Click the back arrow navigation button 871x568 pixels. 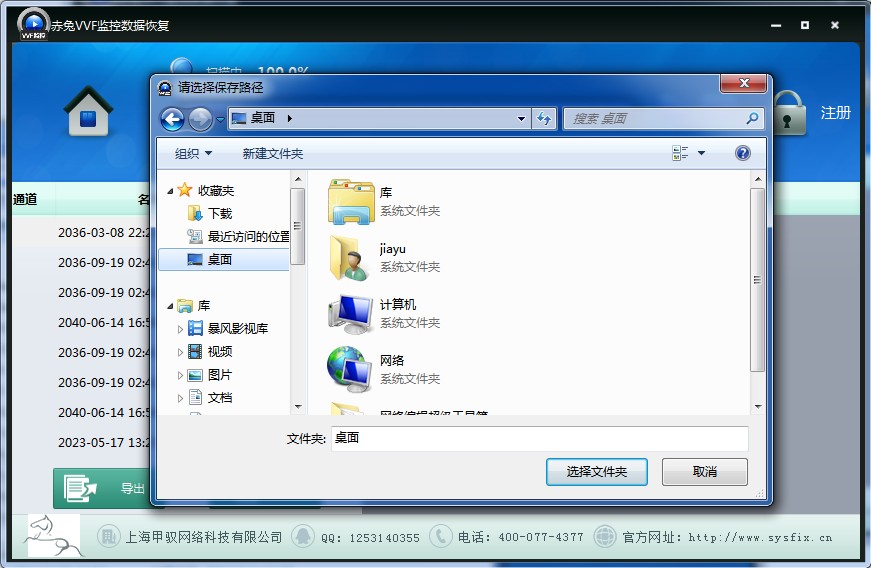click(172, 119)
